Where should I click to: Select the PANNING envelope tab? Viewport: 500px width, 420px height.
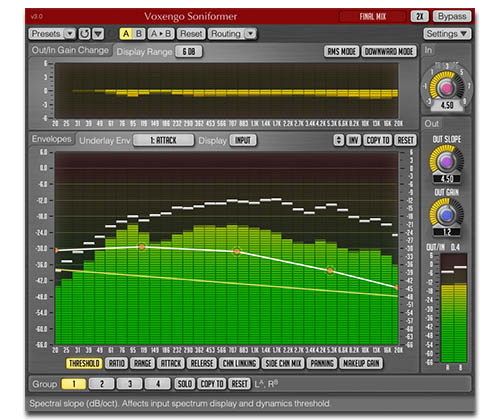322,363
